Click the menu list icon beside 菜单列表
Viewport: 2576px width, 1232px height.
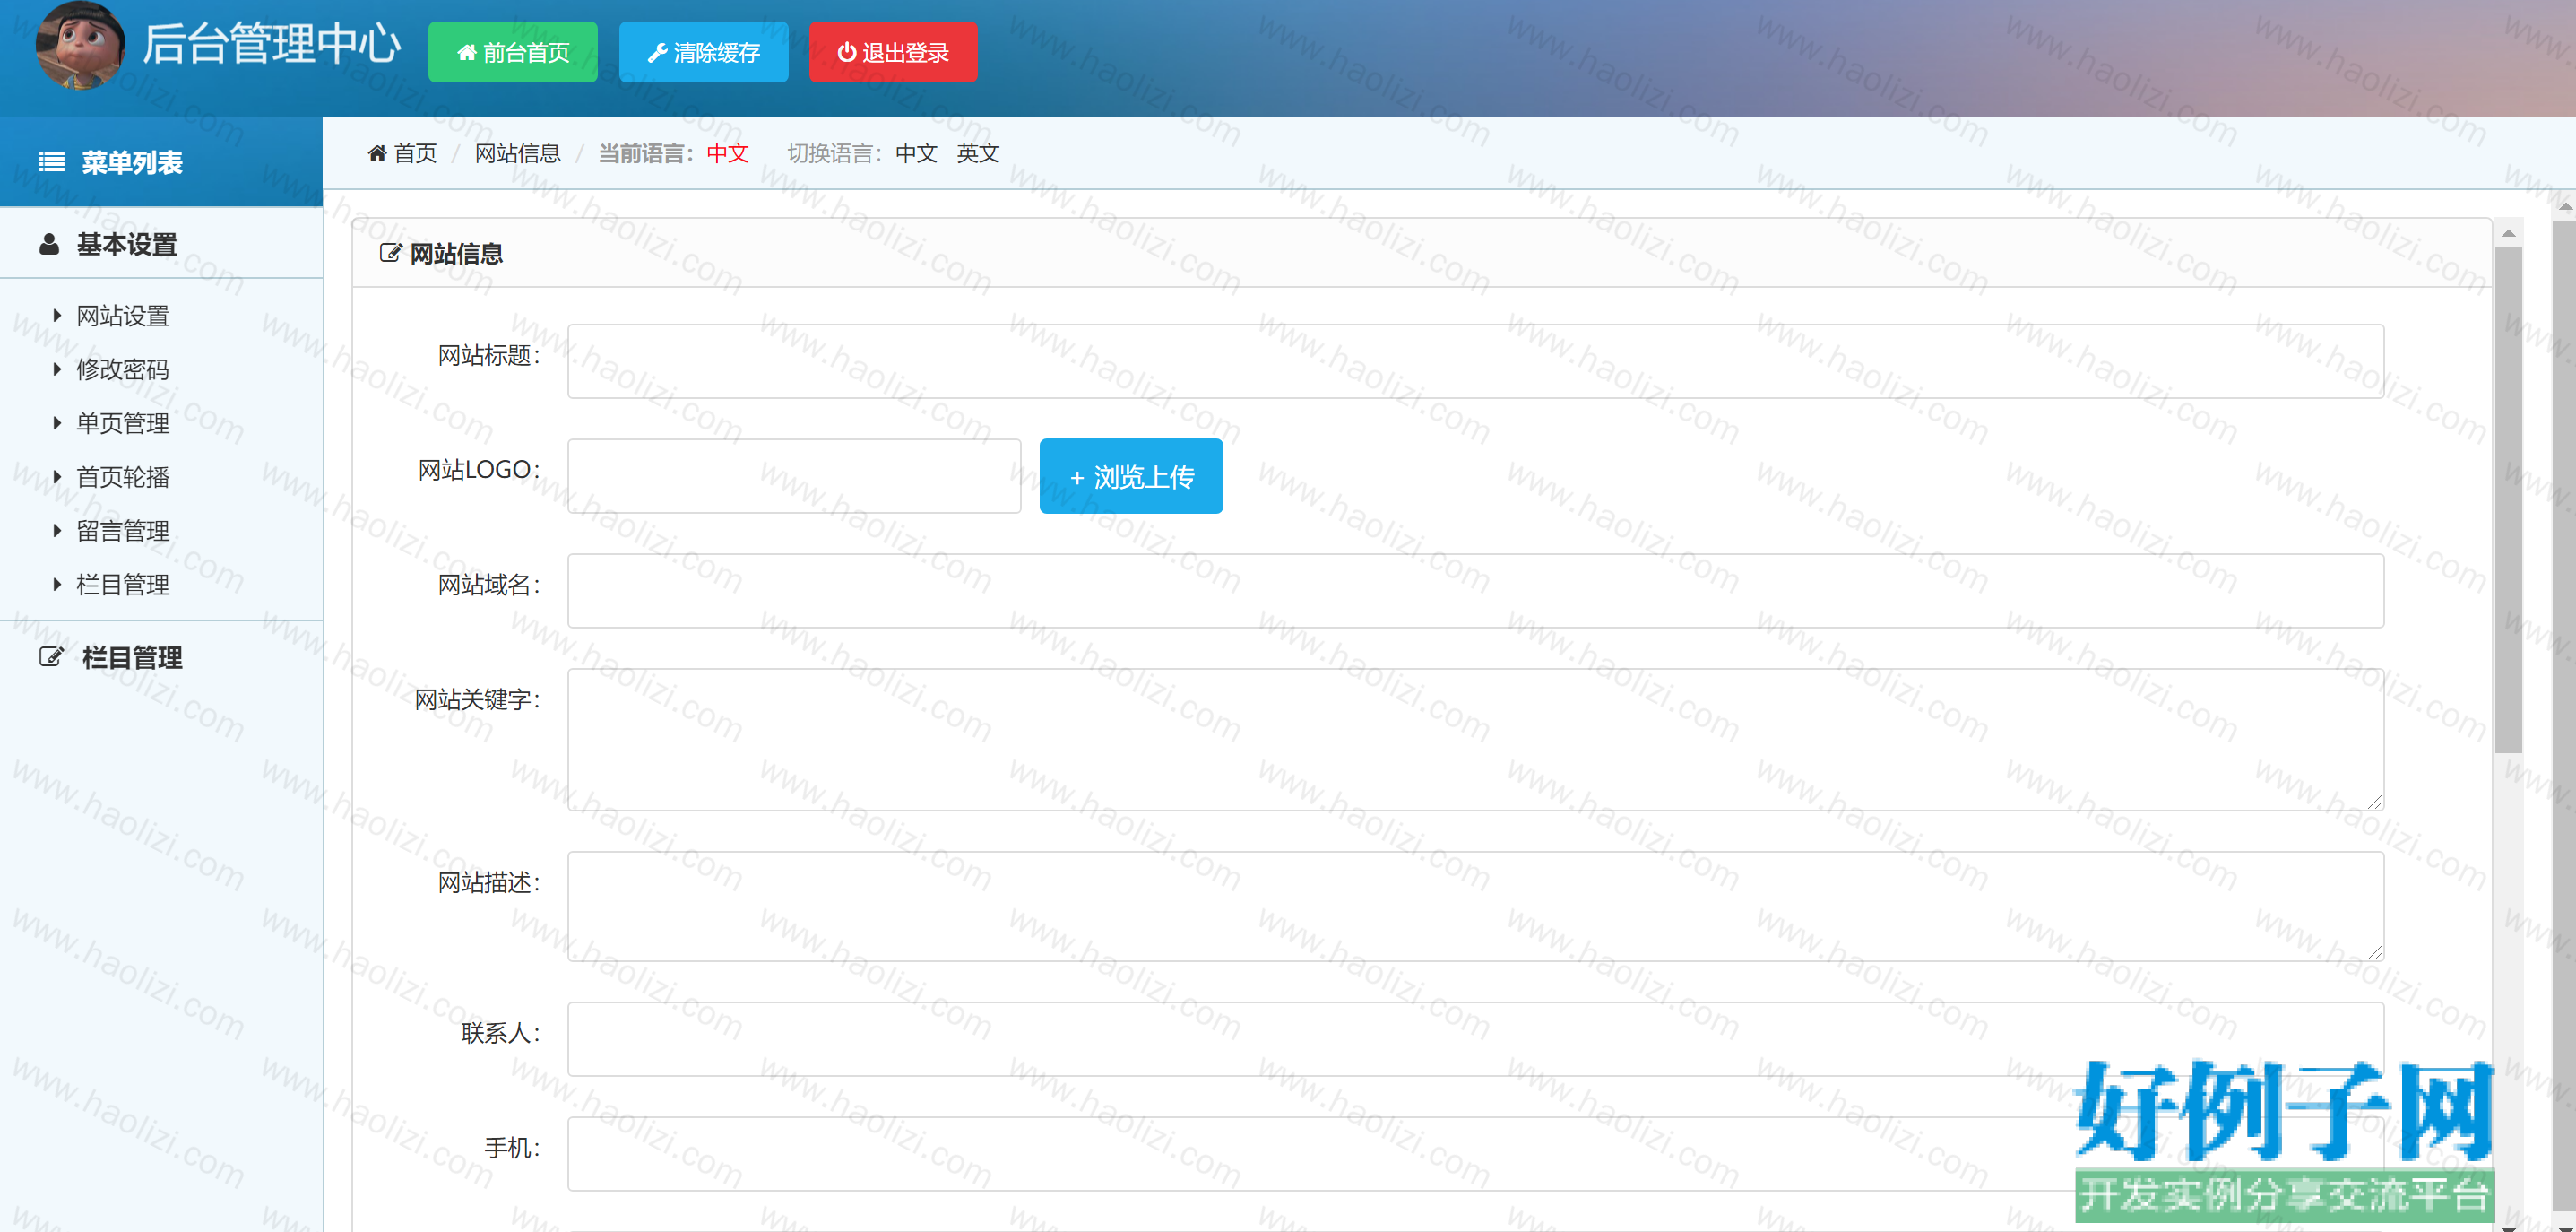(x=52, y=162)
